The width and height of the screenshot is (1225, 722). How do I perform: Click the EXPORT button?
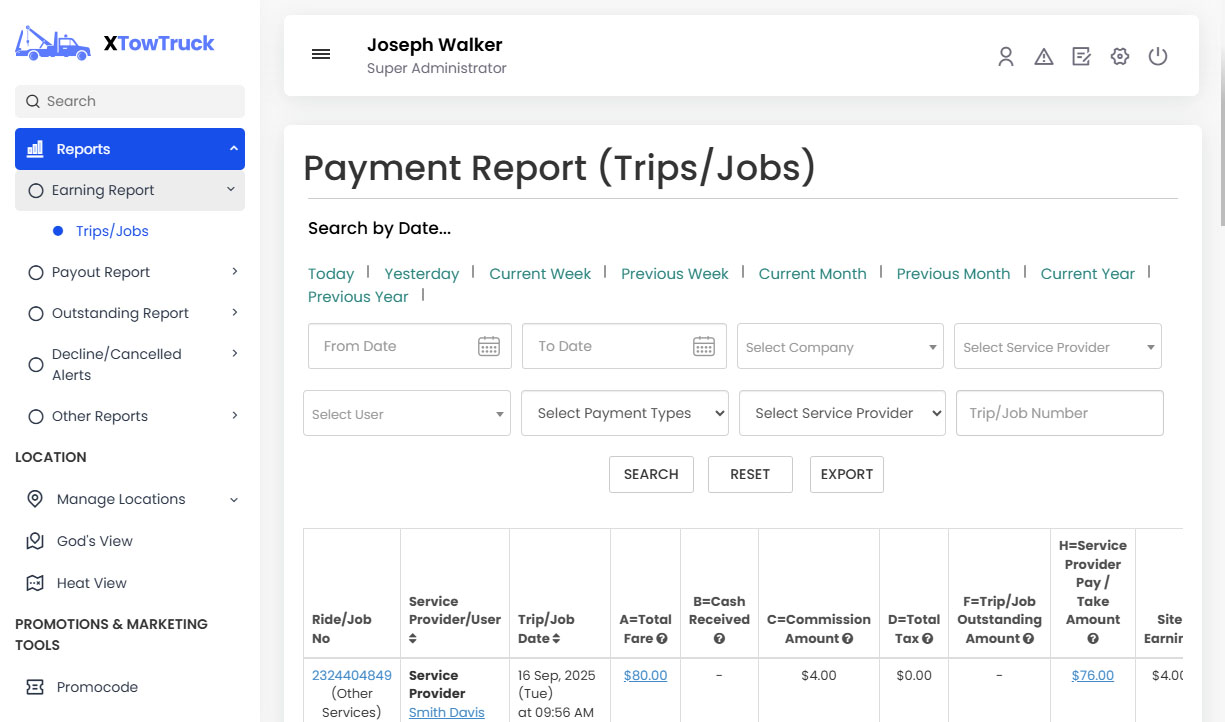point(846,474)
